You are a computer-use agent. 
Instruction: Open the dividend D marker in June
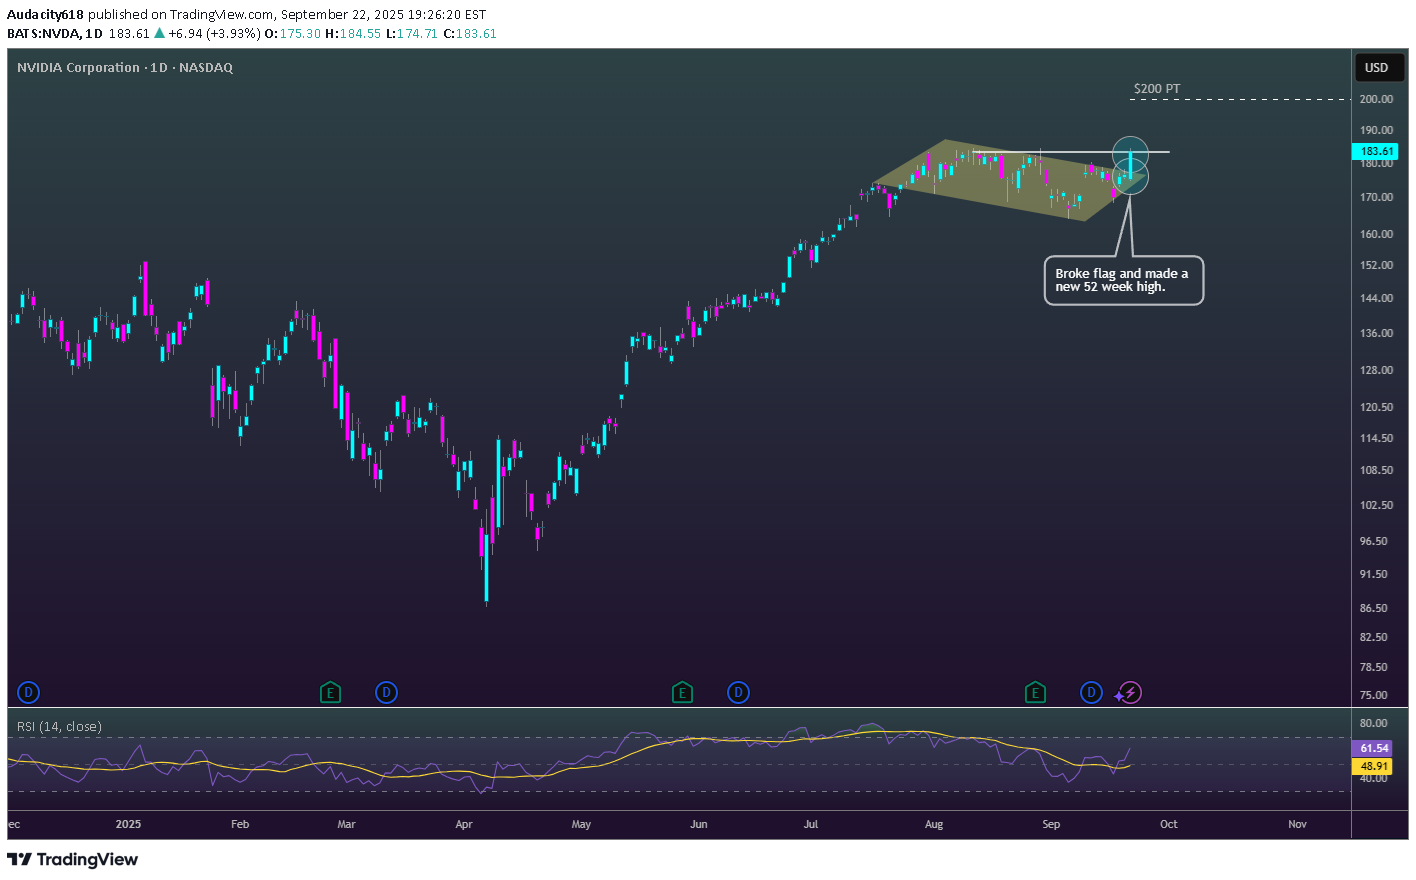(x=738, y=692)
